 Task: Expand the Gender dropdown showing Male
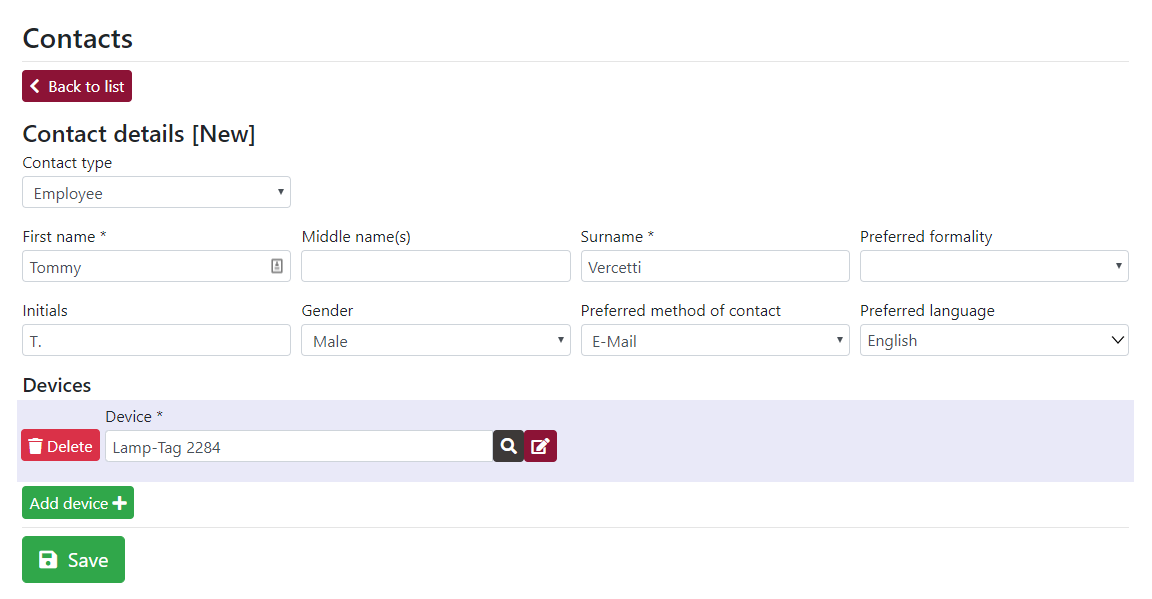click(436, 340)
